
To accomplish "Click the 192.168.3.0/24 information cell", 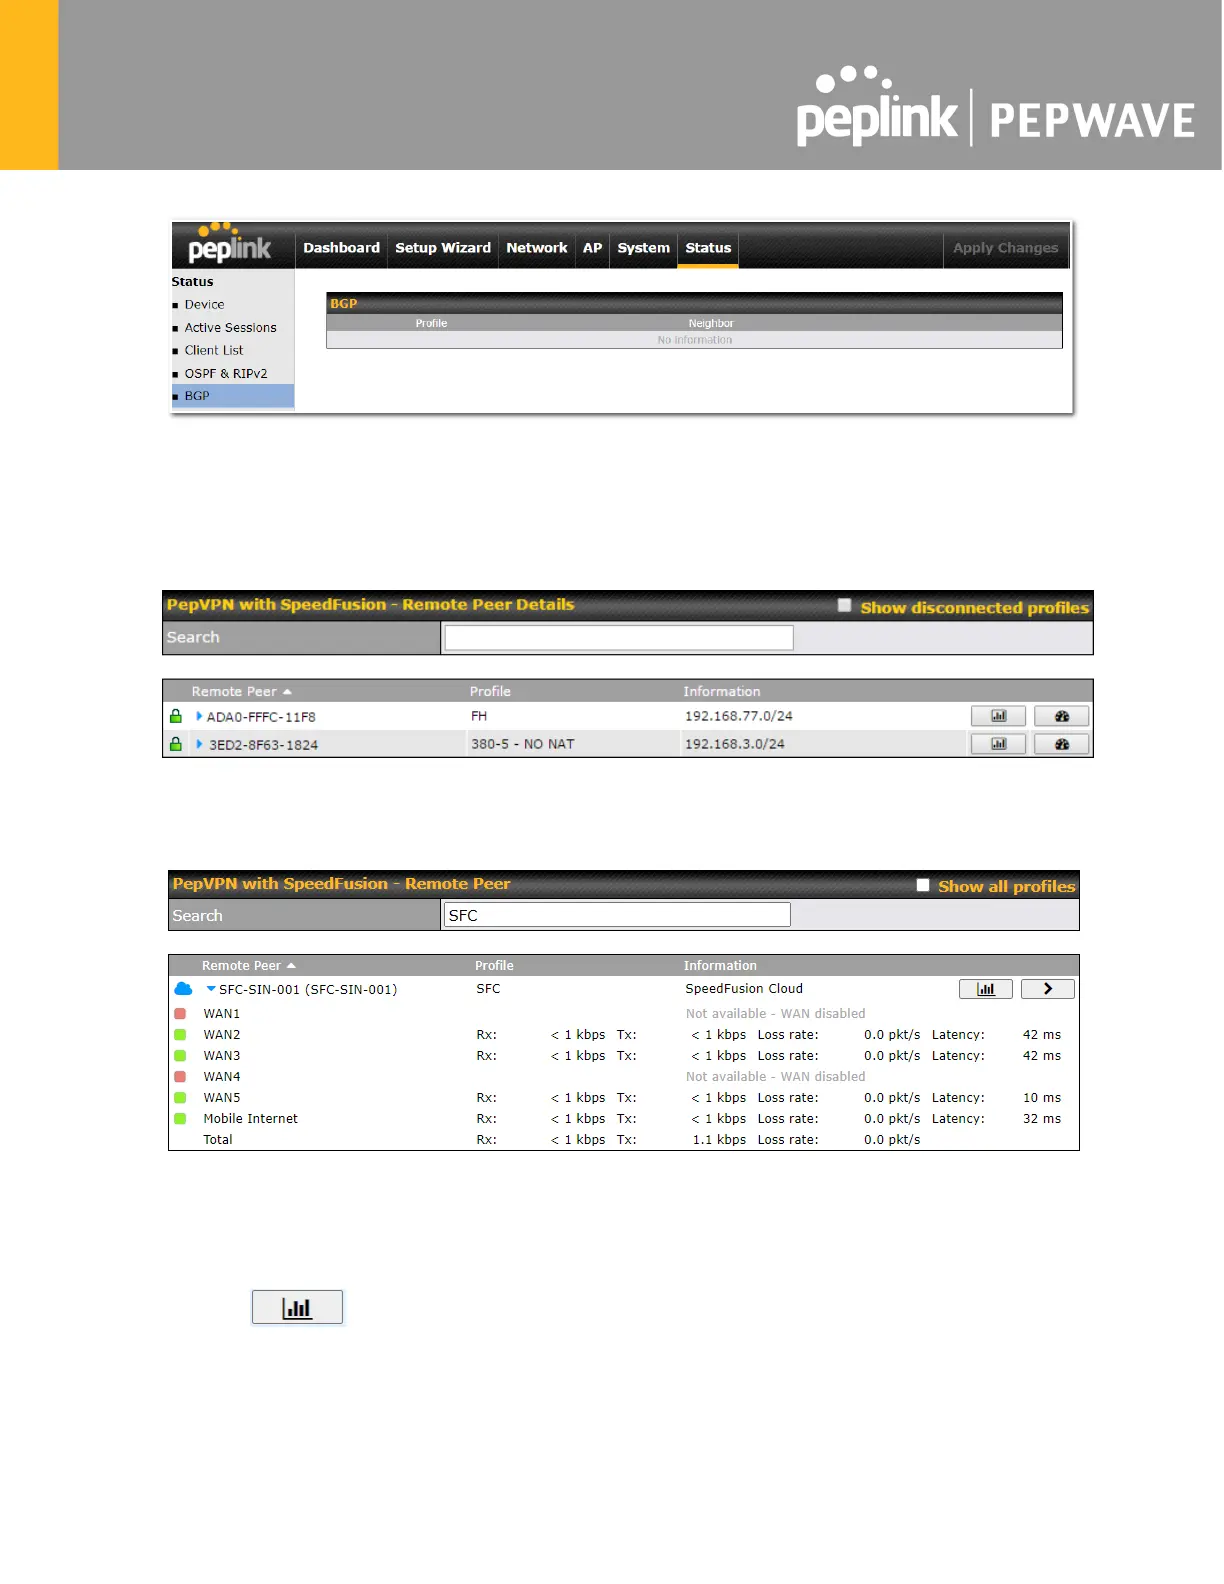I will [735, 744].
